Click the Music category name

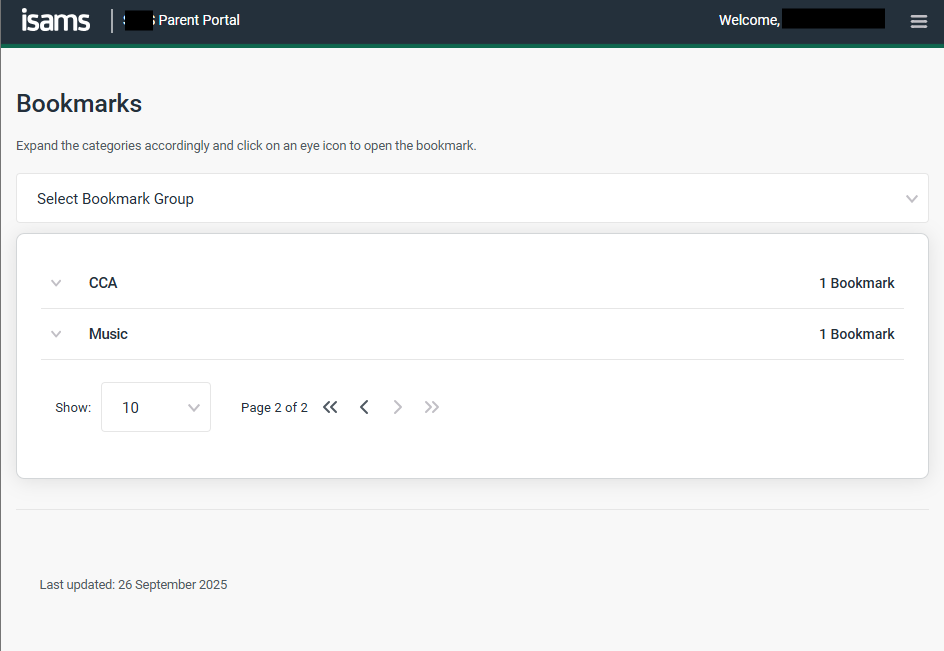click(108, 334)
